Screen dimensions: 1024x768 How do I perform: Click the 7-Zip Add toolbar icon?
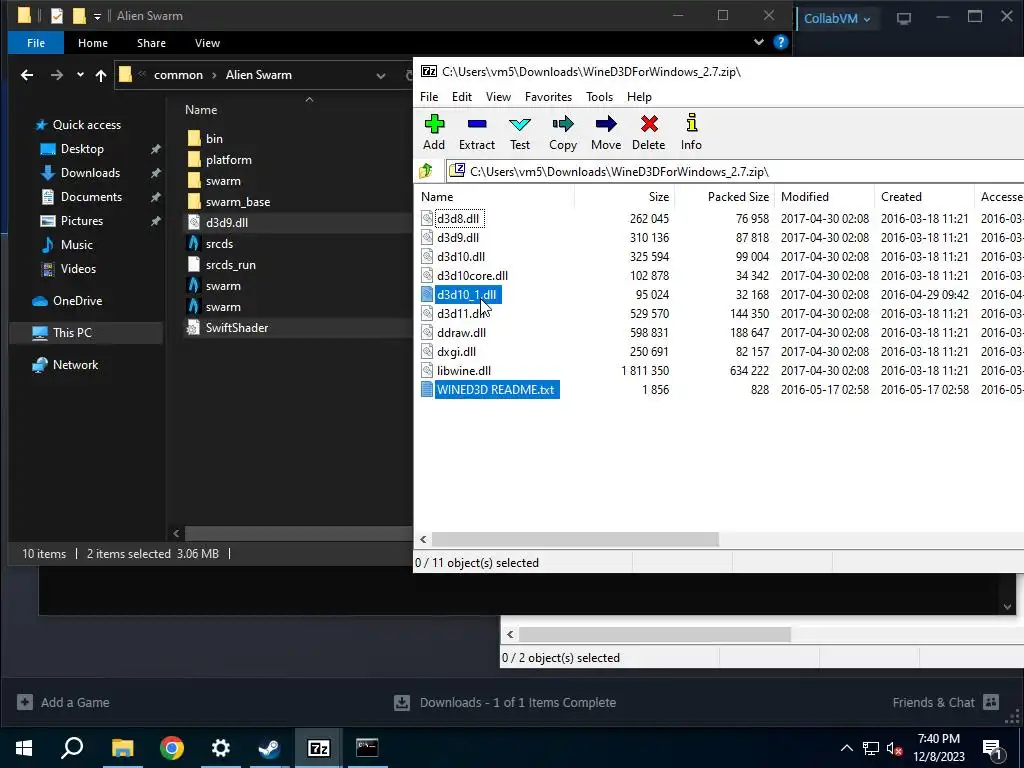434,124
